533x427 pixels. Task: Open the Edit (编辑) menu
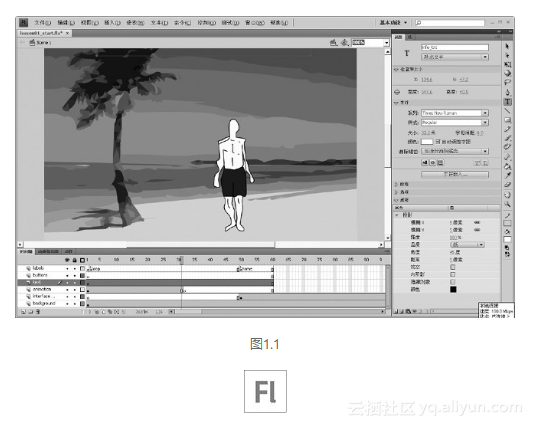tap(66, 22)
